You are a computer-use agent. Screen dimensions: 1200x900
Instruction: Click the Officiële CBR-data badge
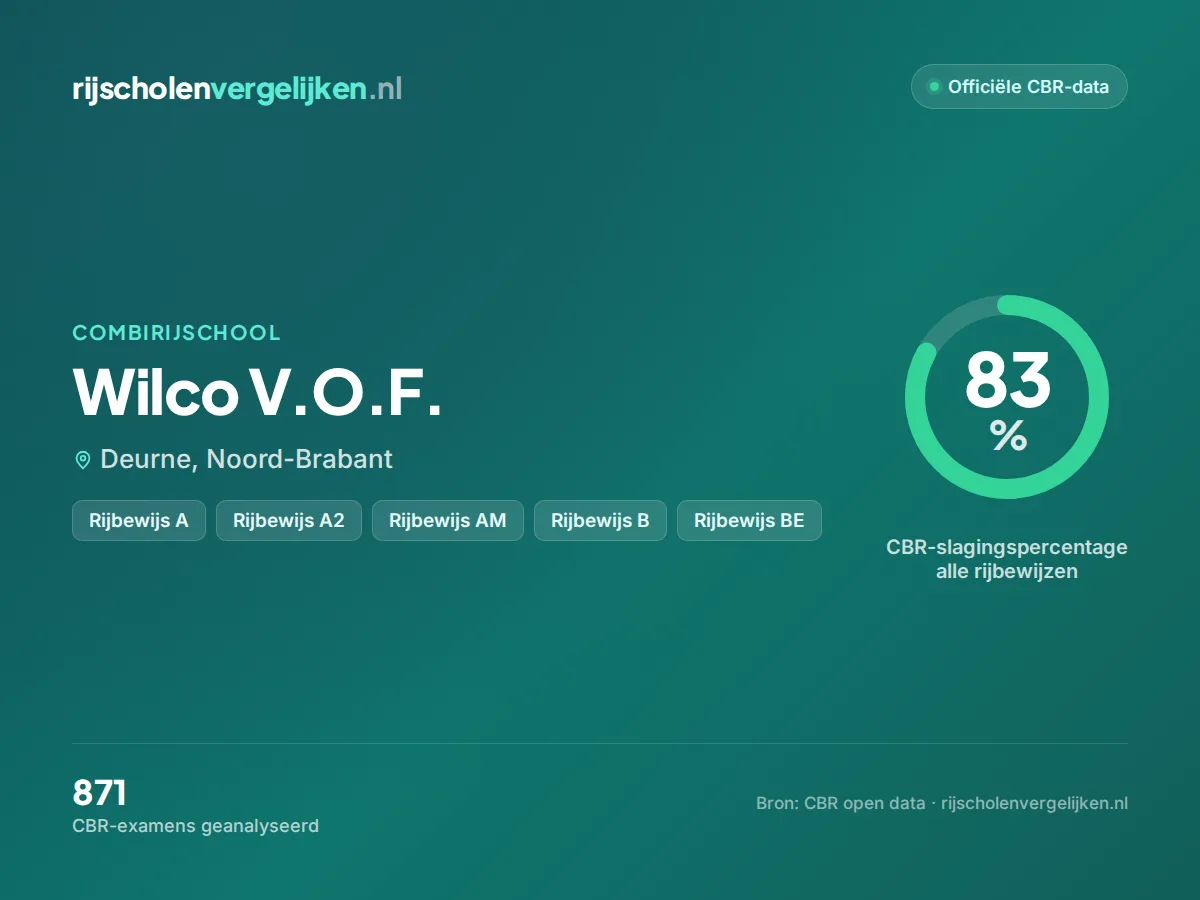1019,87
